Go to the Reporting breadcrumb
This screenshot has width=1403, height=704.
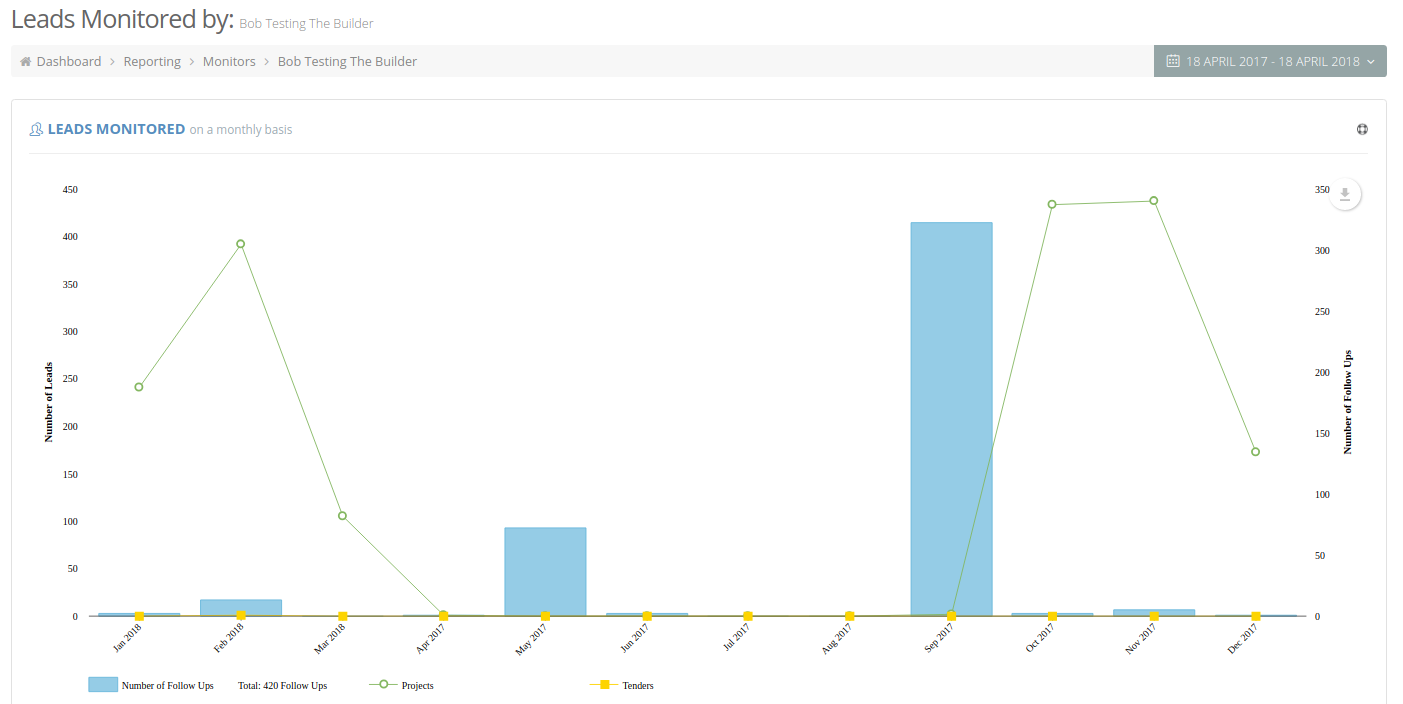(x=152, y=62)
